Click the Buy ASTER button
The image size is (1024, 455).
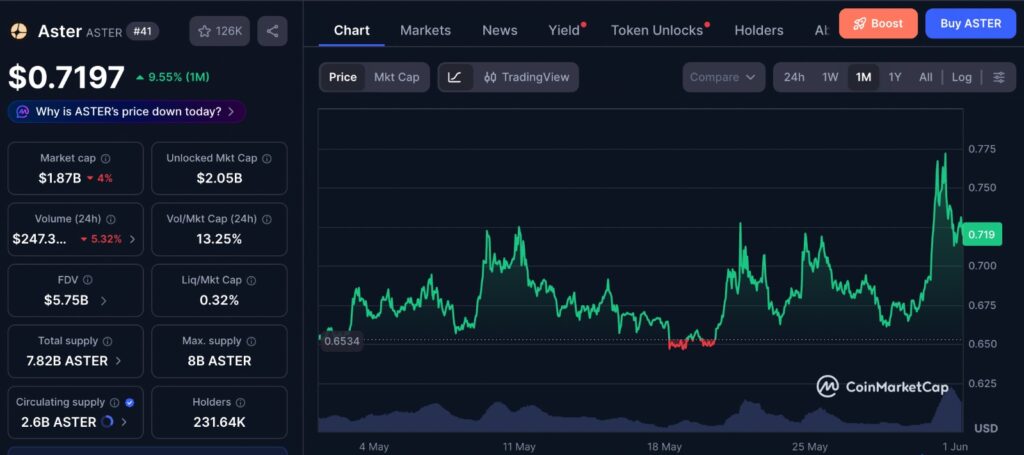pos(970,24)
